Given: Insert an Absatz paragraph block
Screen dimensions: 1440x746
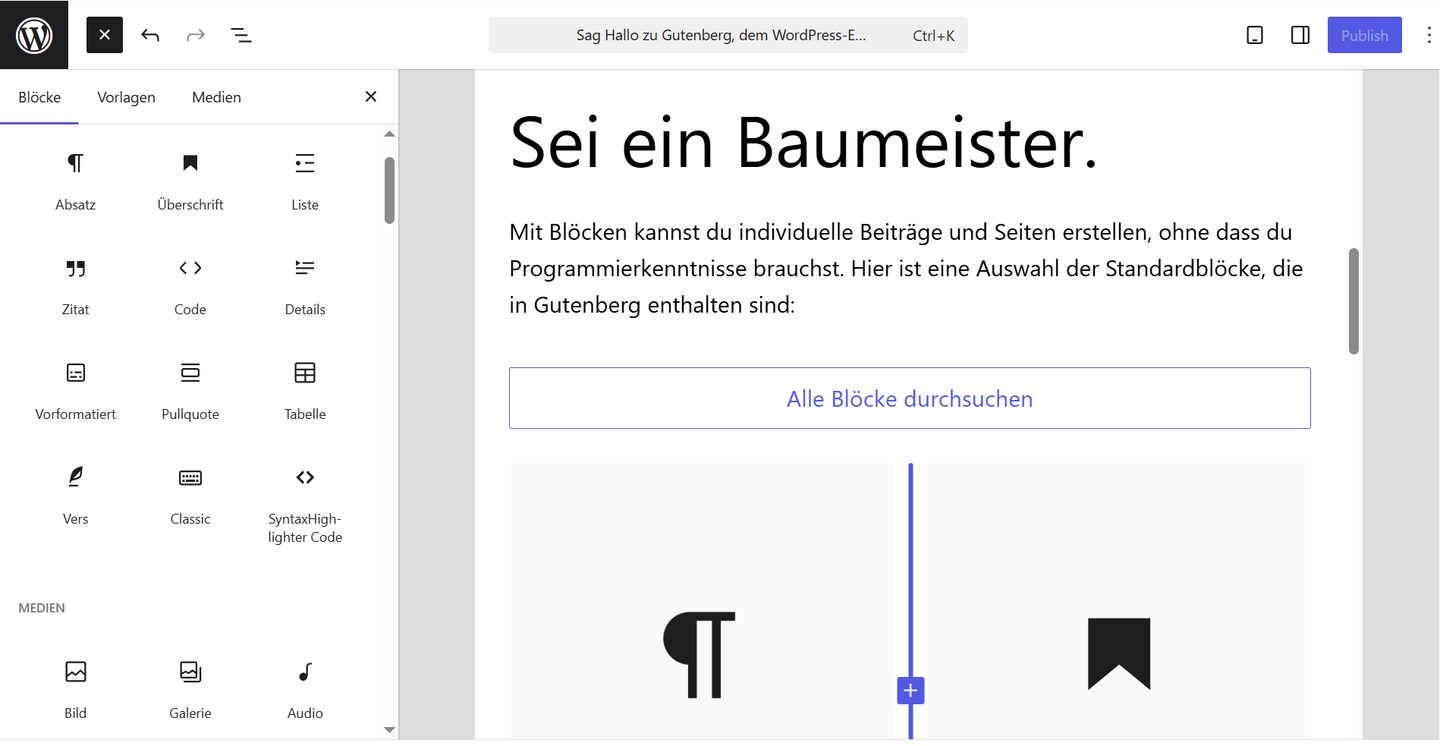Looking at the screenshot, I should [x=76, y=181].
